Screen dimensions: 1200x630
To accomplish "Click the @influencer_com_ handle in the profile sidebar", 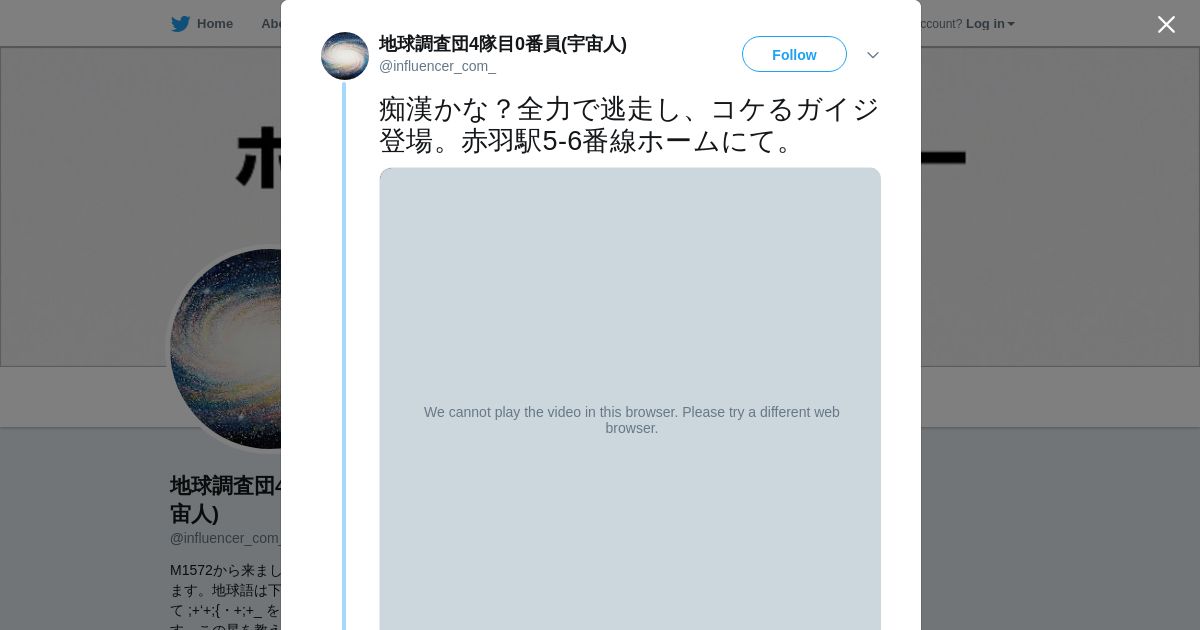I will (226, 538).
